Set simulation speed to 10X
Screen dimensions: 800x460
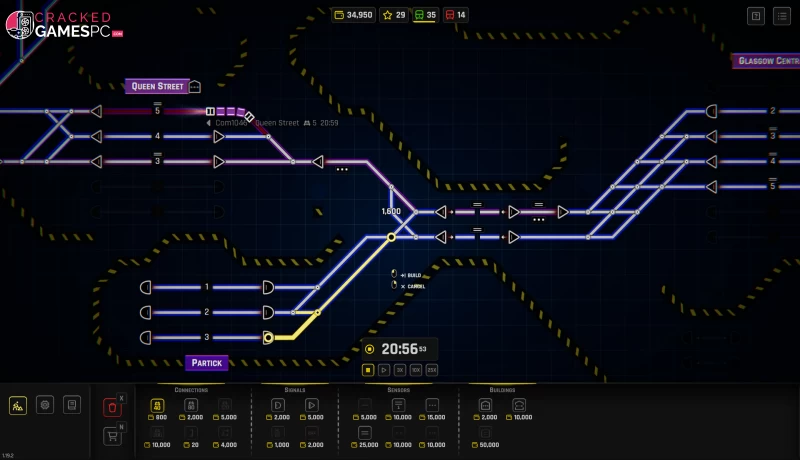pyautogui.click(x=416, y=370)
